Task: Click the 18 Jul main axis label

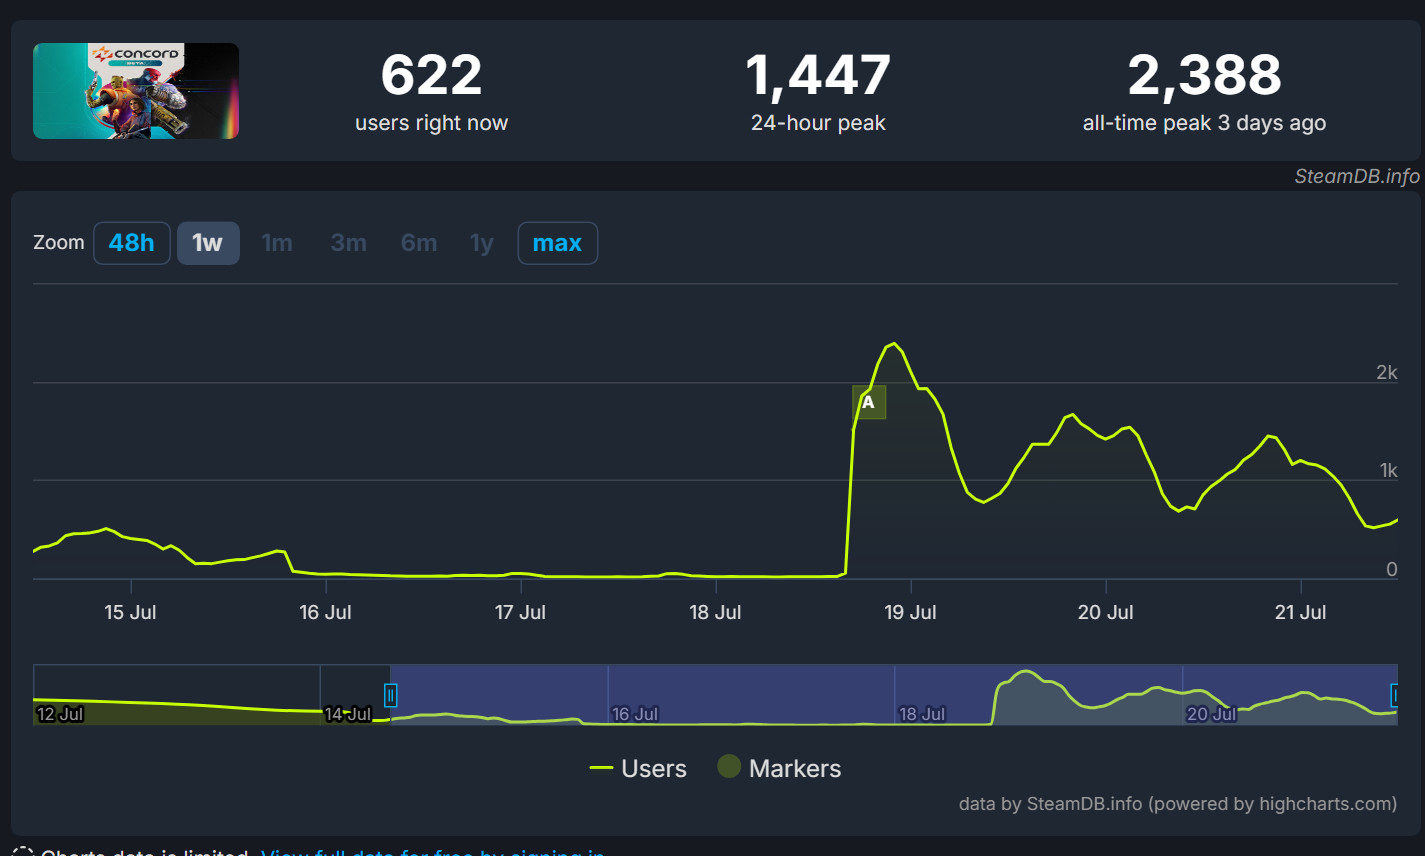Action: click(715, 612)
